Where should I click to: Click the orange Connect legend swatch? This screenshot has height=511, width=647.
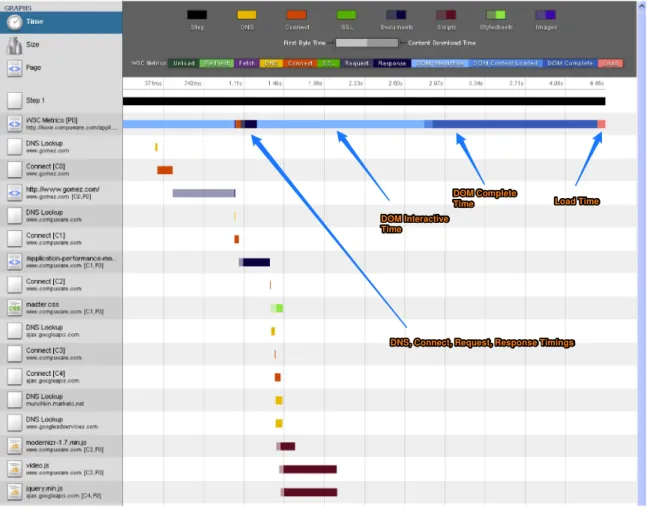[x=297, y=15]
